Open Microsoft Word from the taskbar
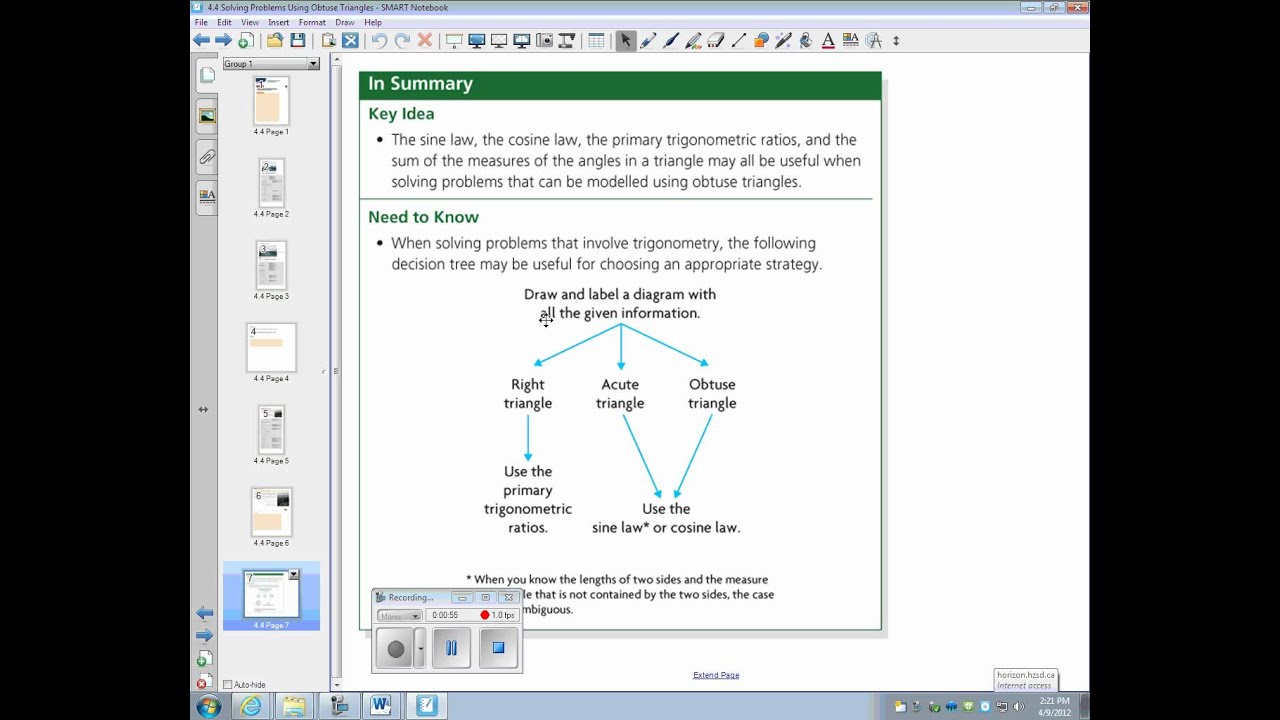The image size is (1280, 720). [x=381, y=707]
